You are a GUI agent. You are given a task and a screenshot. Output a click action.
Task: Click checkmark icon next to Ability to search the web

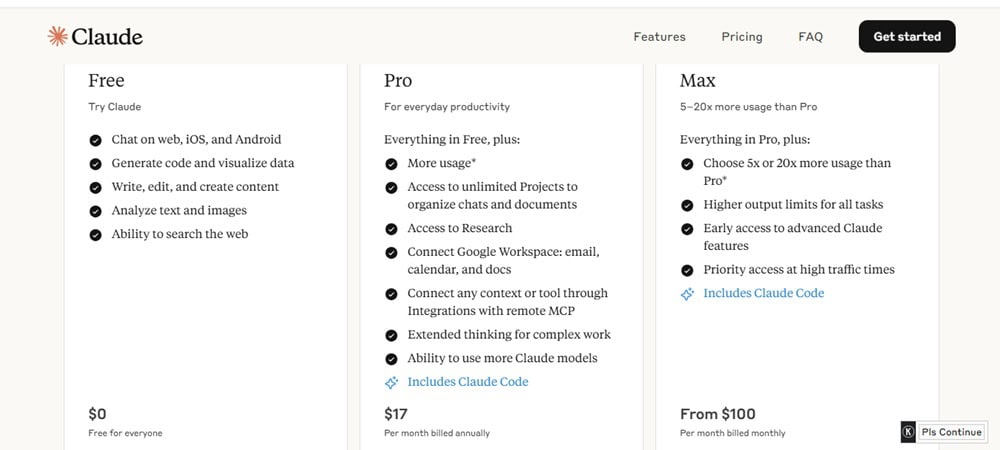(96, 235)
